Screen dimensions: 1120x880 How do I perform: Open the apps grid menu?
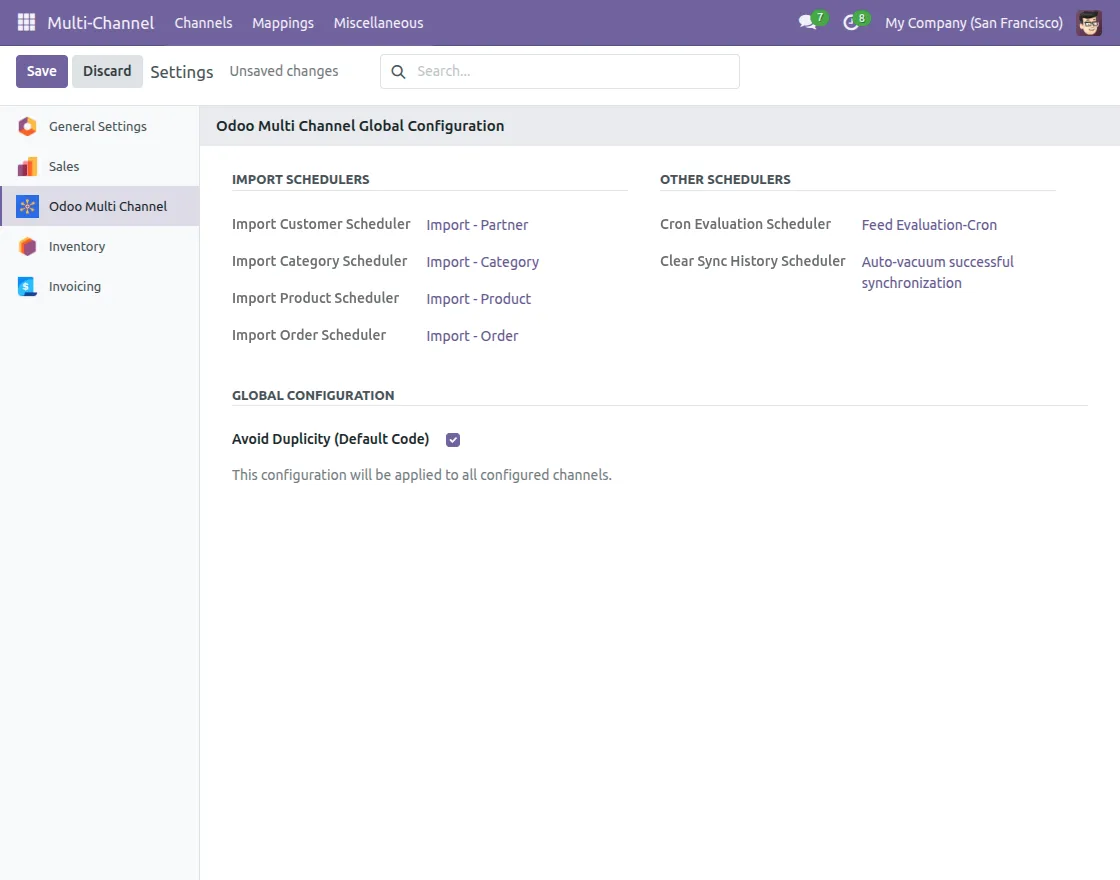tap(25, 22)
